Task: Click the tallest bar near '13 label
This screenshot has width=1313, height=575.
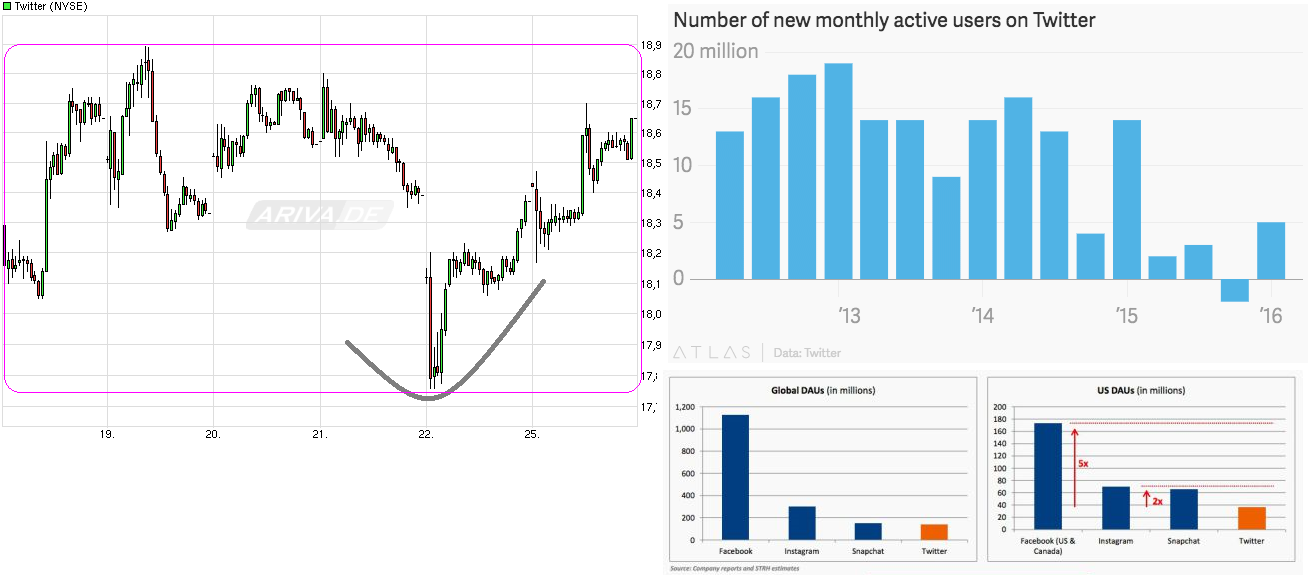Action: [838, 171]
